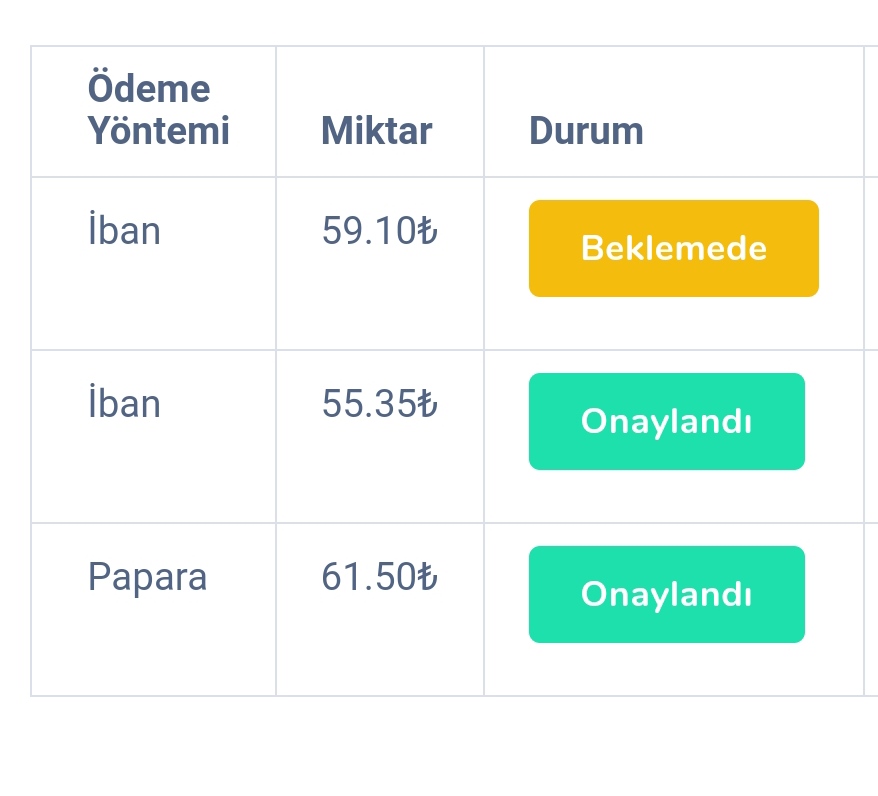The height and width of the screenshot is (796, 878).
Task: Click the 61.50₺ amount
Action: (379, 576)
